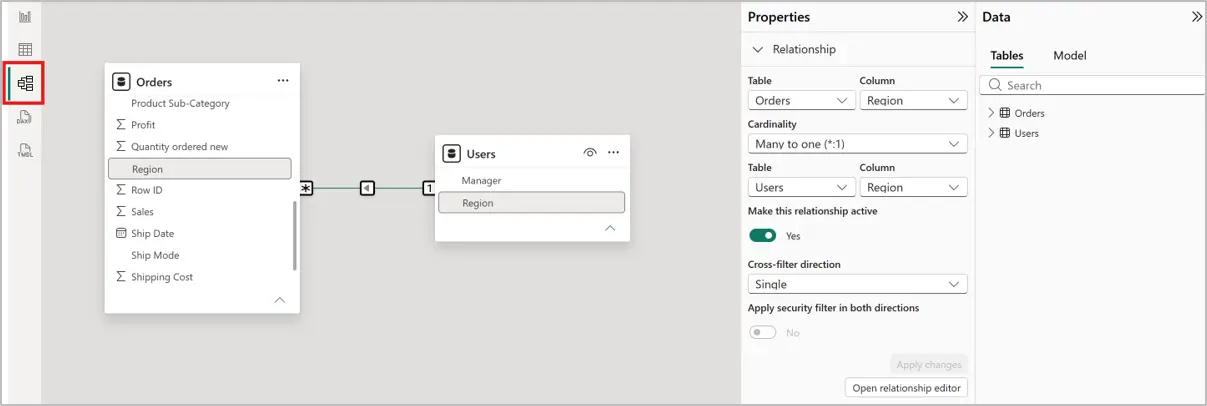Click the Orders table card database icon
The image size is (1207, 406).
pos(121,82)
